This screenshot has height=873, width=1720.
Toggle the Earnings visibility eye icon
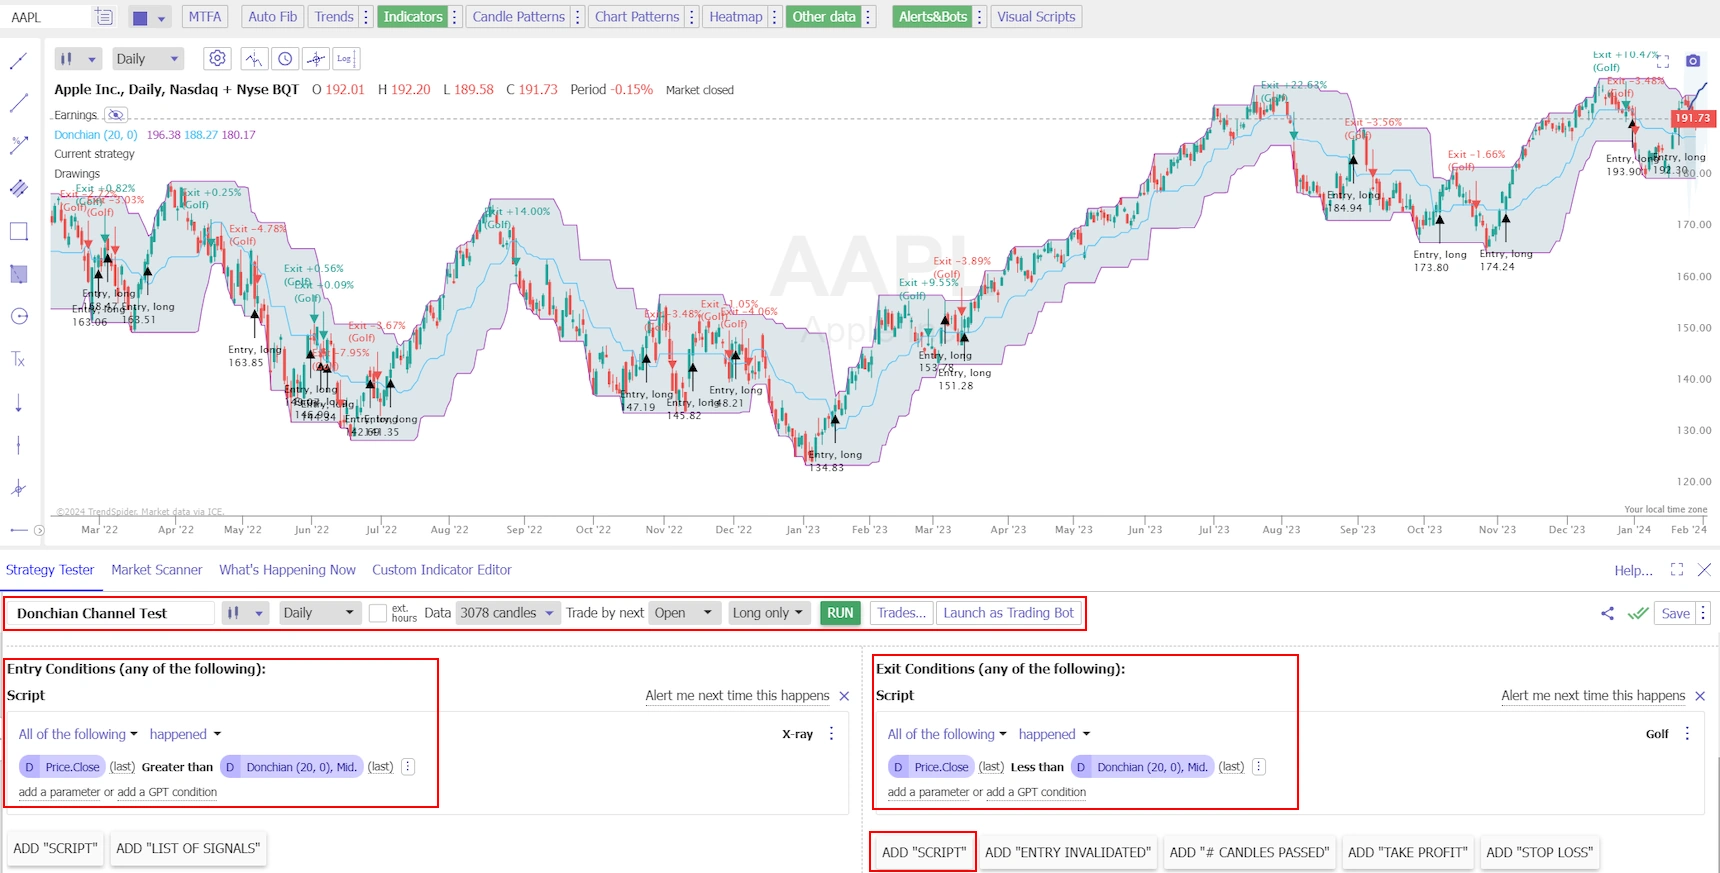(116, 115)
